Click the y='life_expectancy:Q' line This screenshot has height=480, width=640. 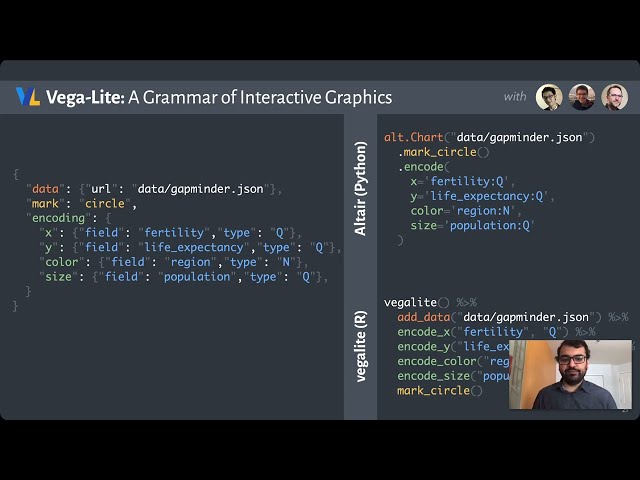[x=483, y=196]
